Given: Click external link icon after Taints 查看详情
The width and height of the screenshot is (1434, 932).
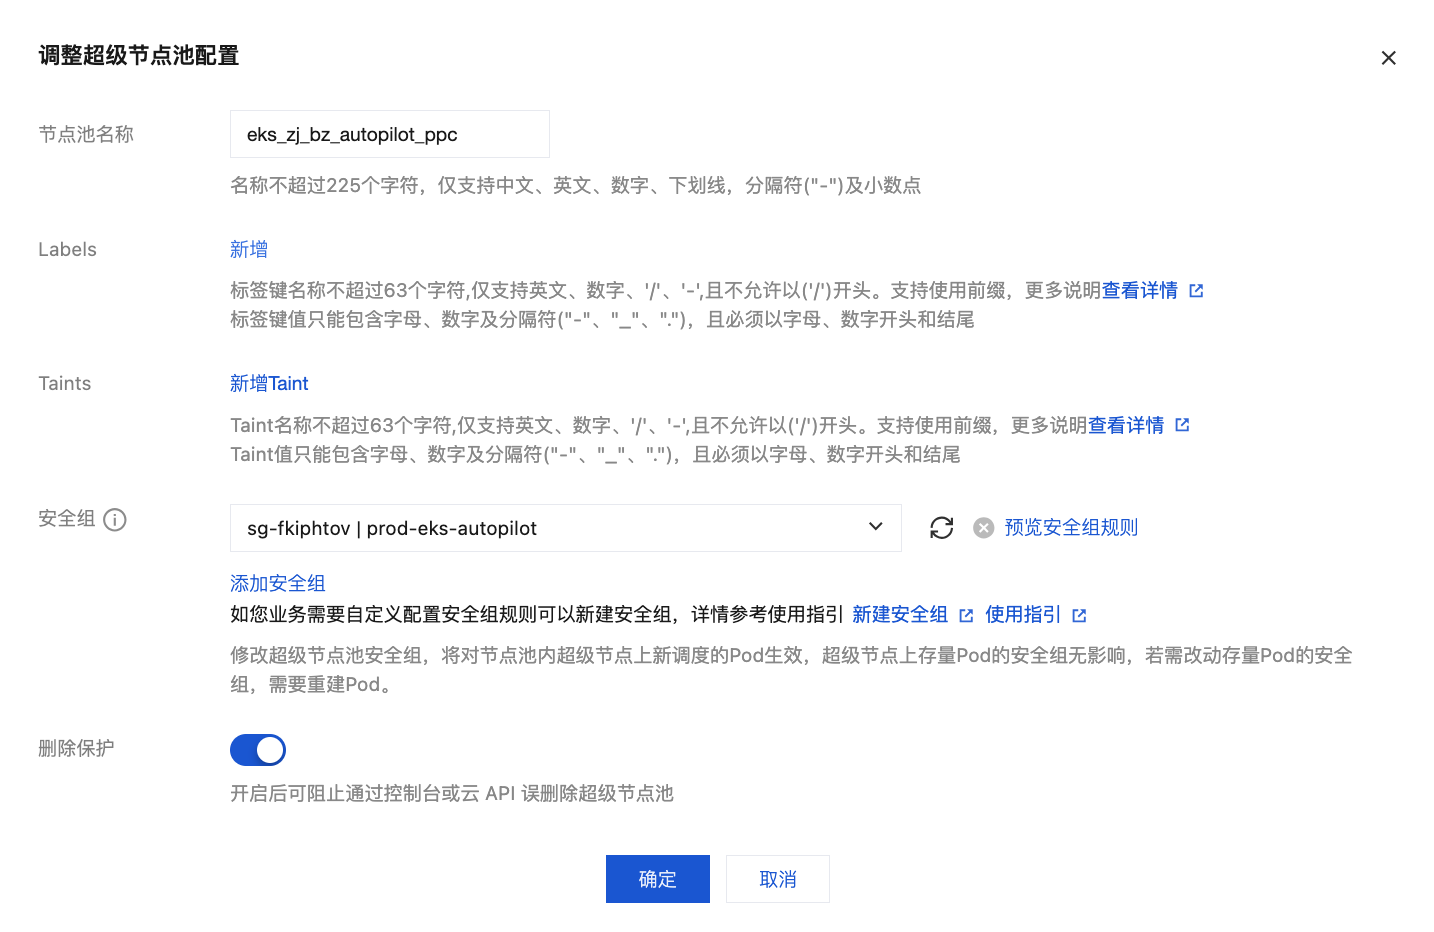Looking at the screenshot, I should point(1182,425).
